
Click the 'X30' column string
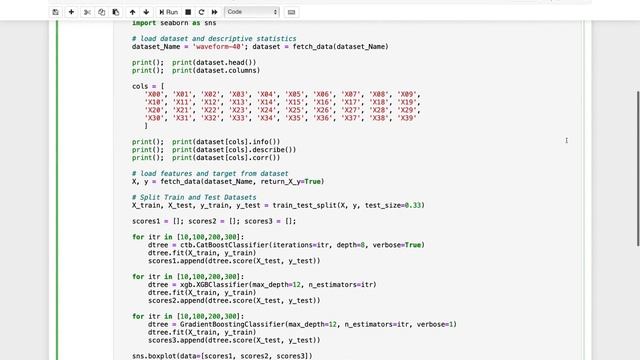[x=154, y=118]
